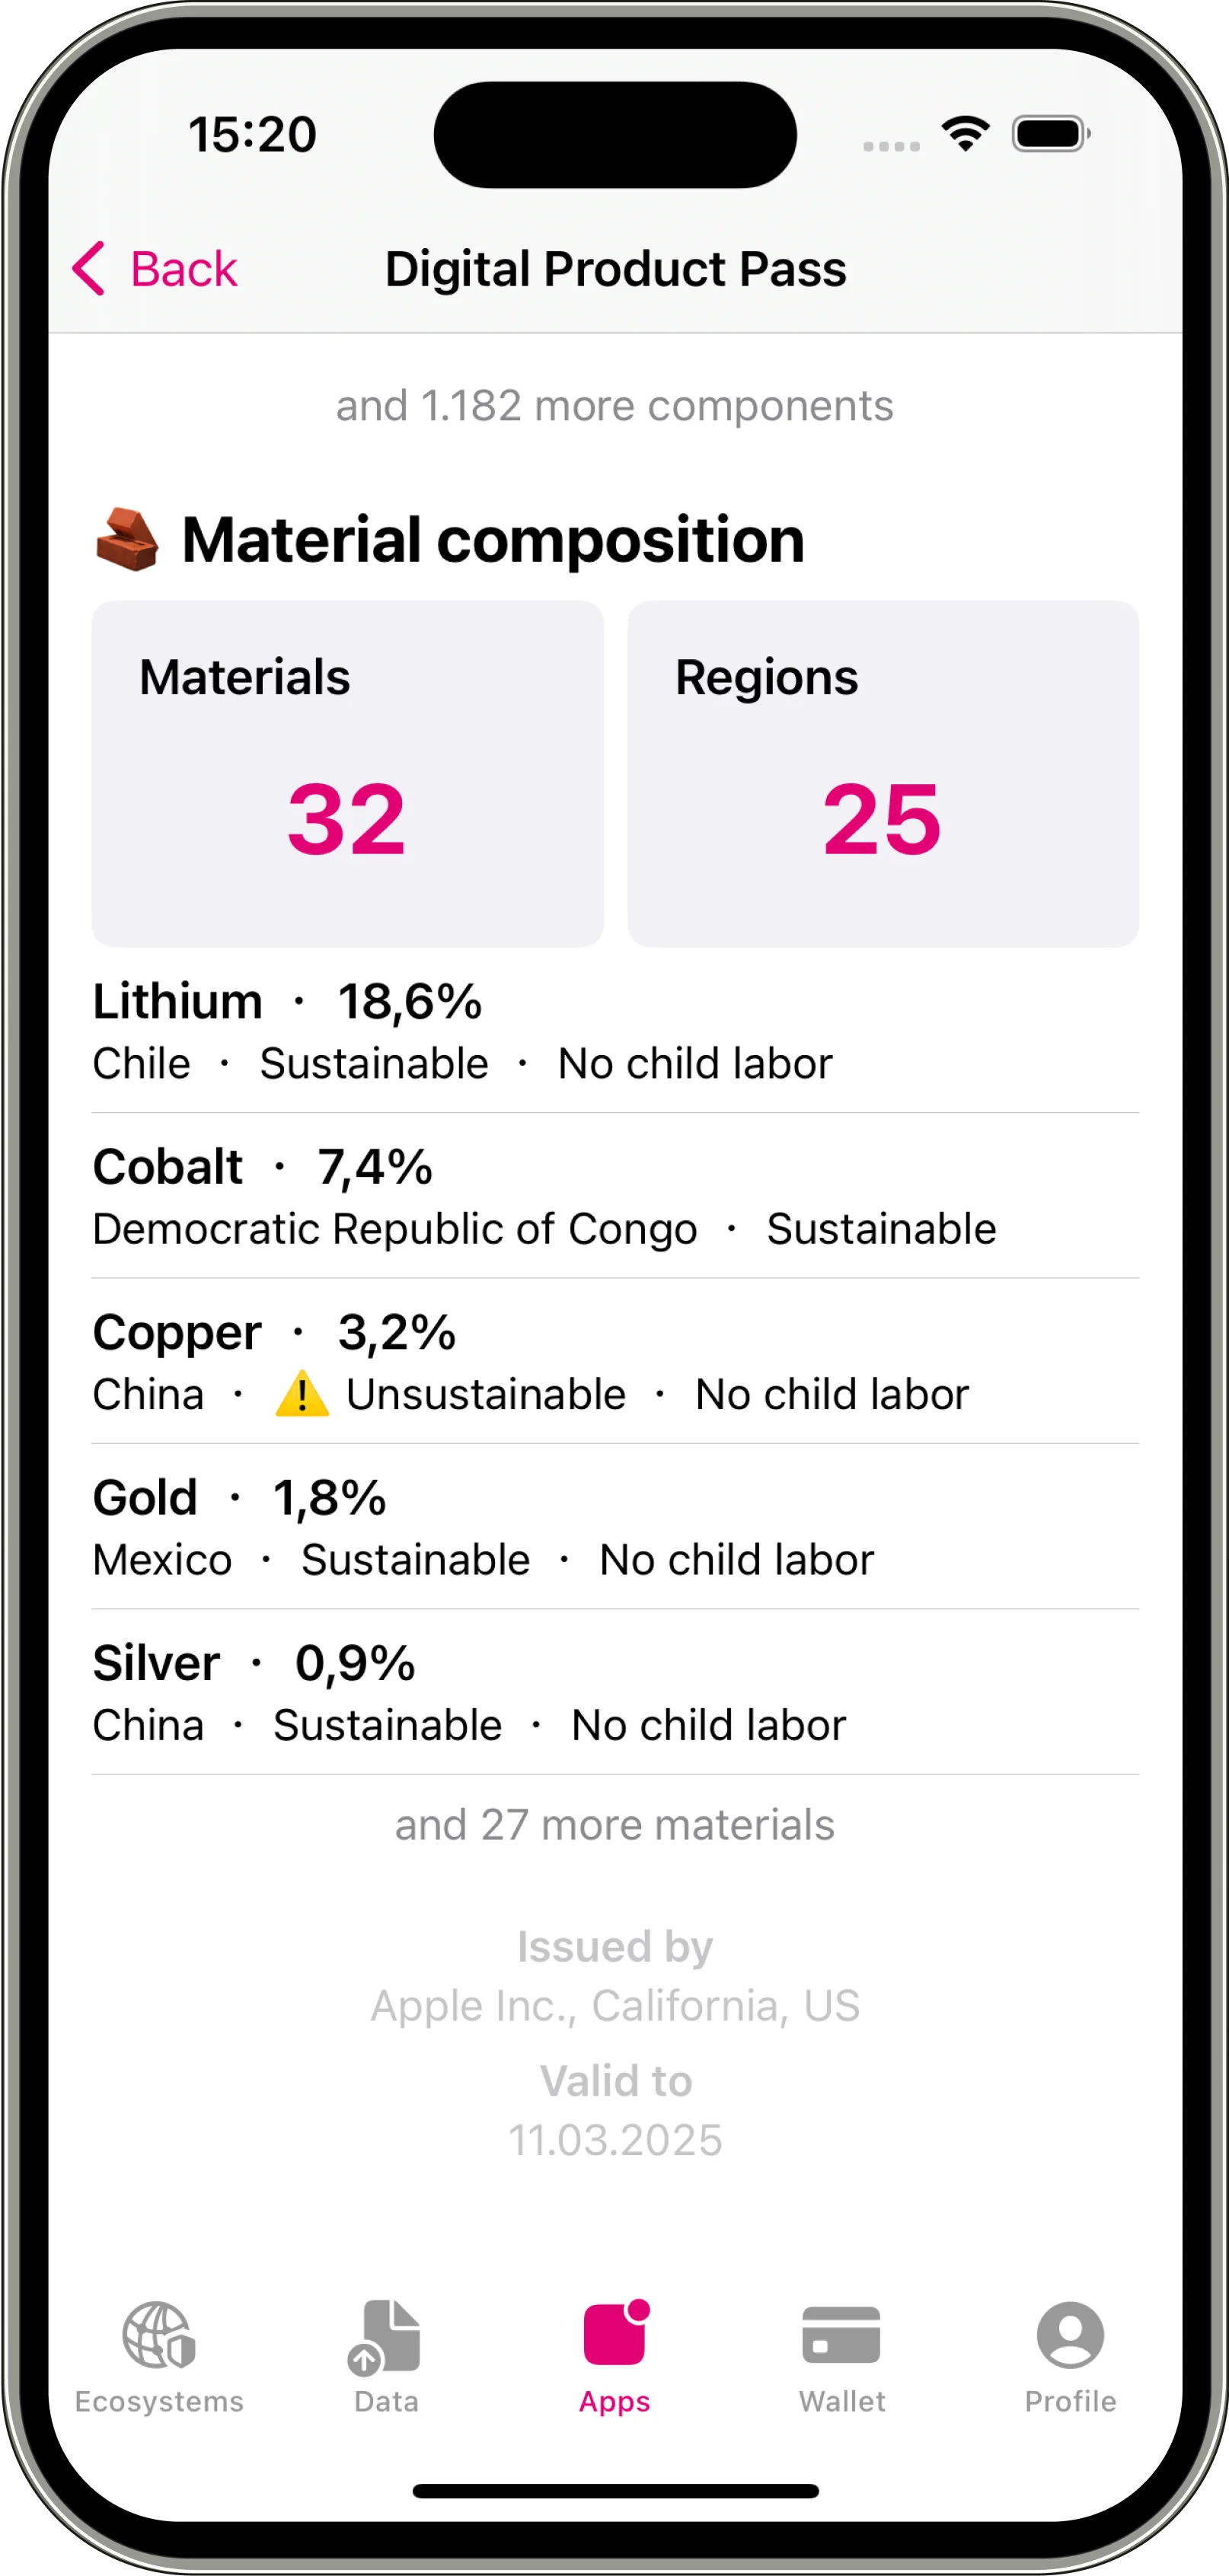Open the Silver material entry
This screenshot has width=1229, height=2576.
[x=615, y=1693]
